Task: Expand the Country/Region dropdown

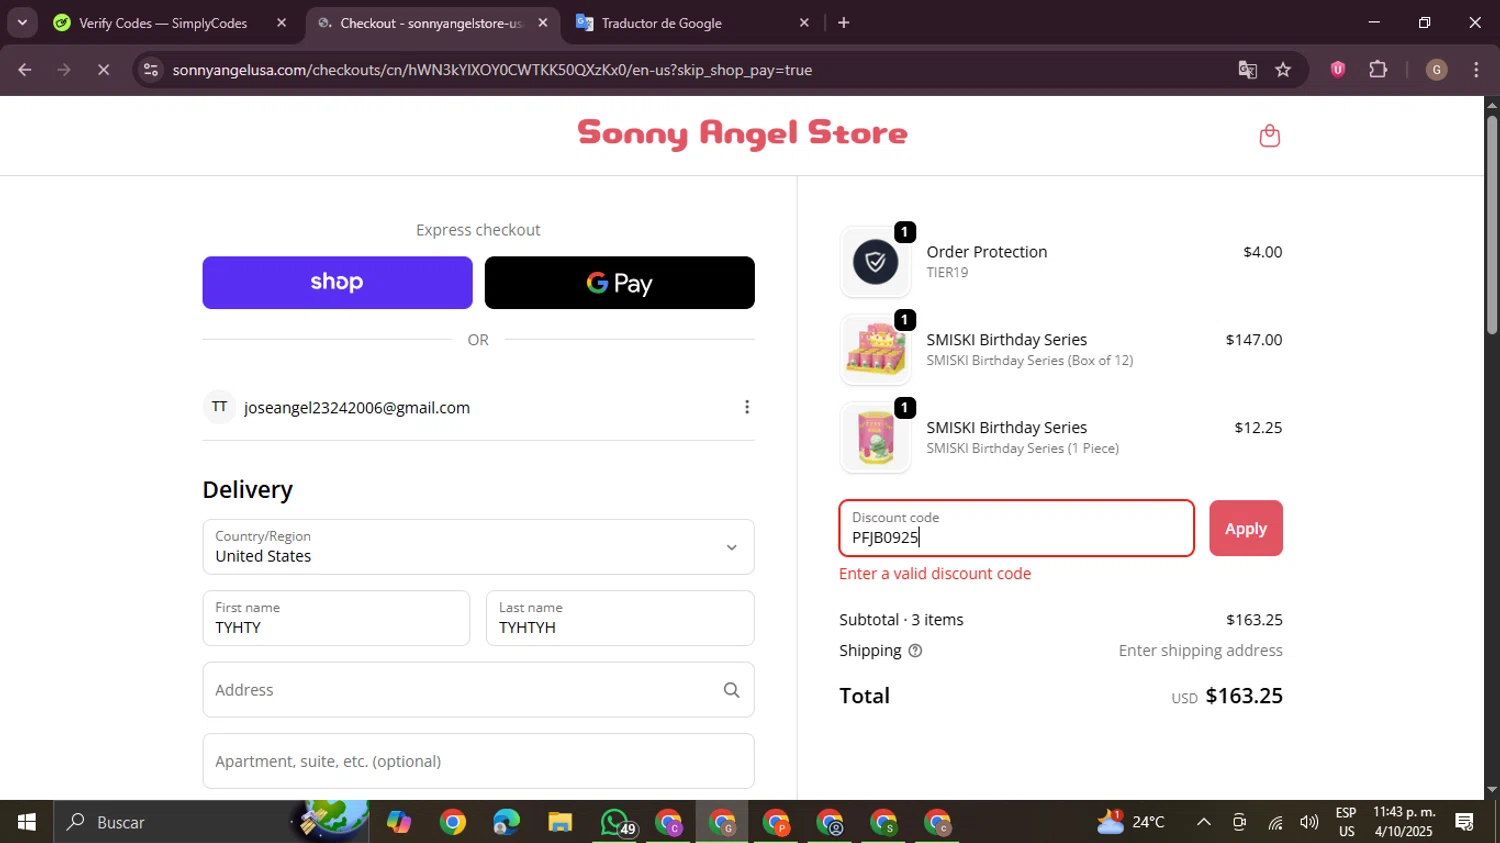Action: pos(478,547)
